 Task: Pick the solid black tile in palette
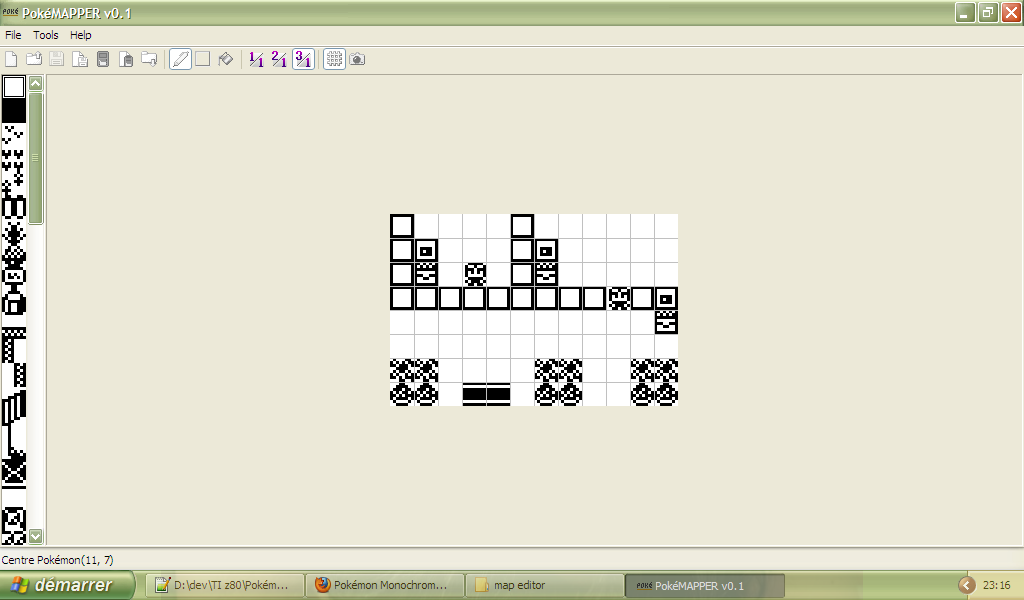14,111
